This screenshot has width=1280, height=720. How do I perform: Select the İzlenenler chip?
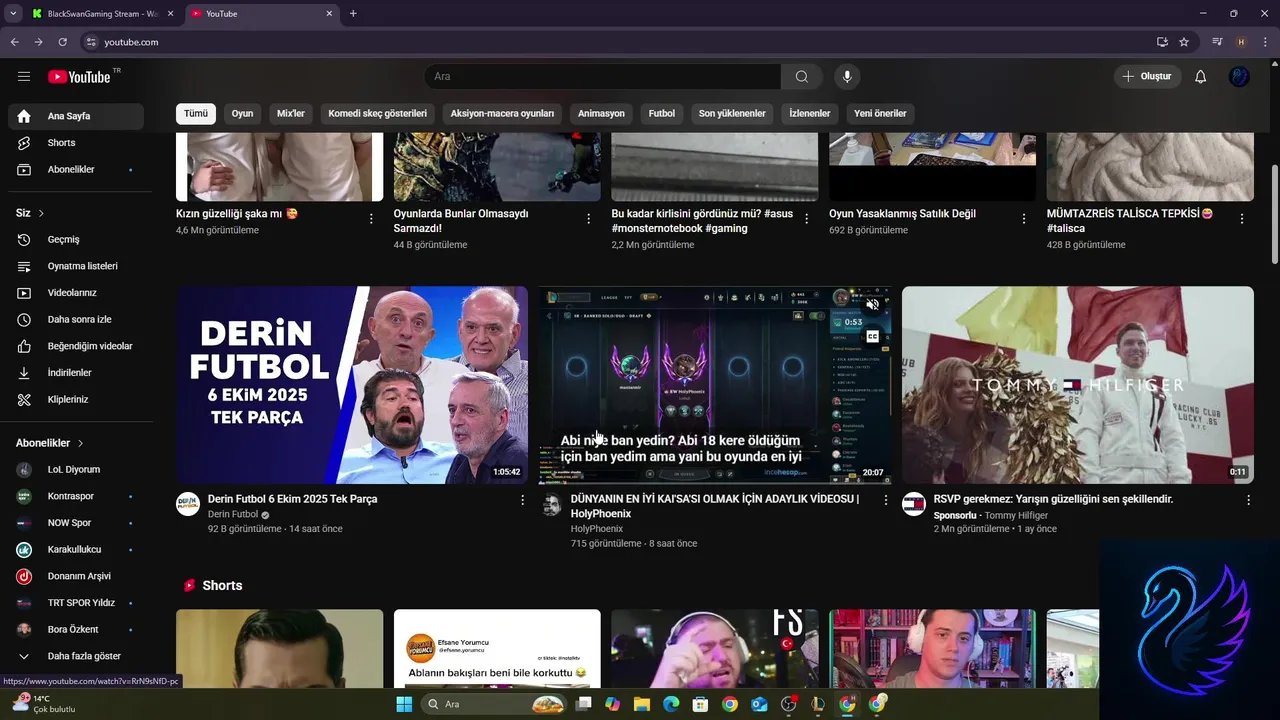pyautogui.click(x=810, y=114)
